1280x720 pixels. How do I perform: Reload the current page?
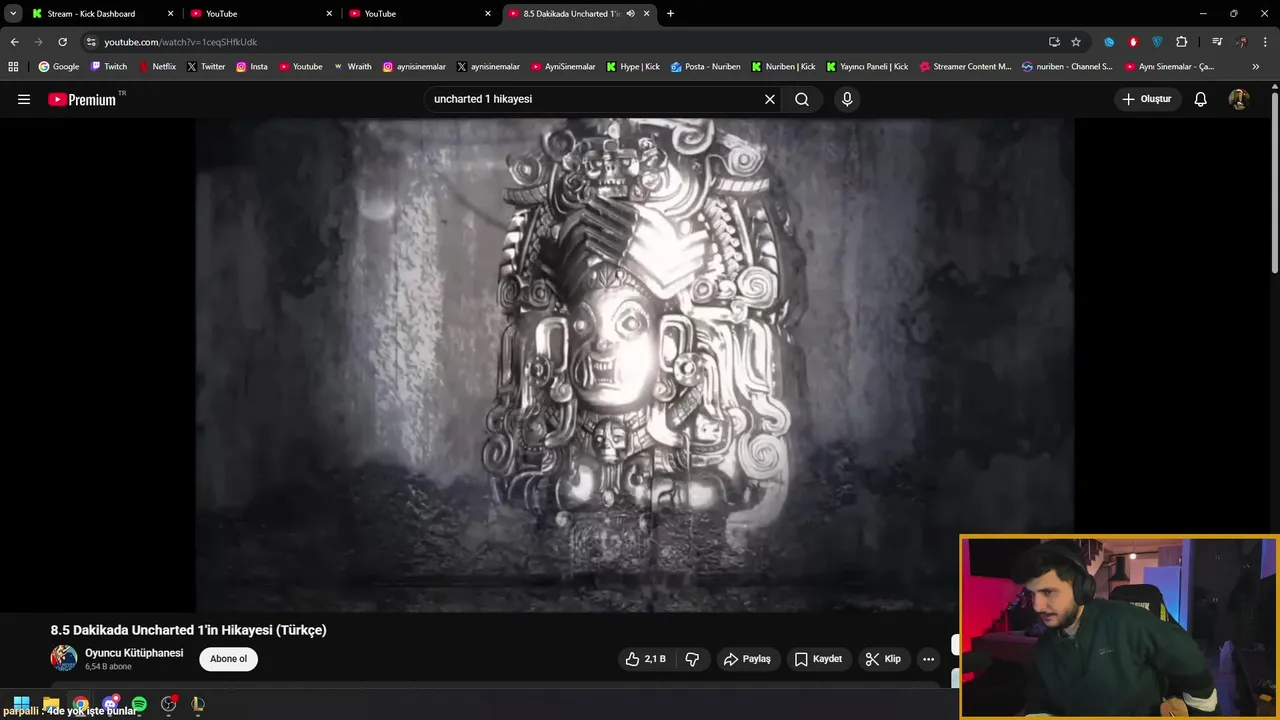click(x=62, y=42)
